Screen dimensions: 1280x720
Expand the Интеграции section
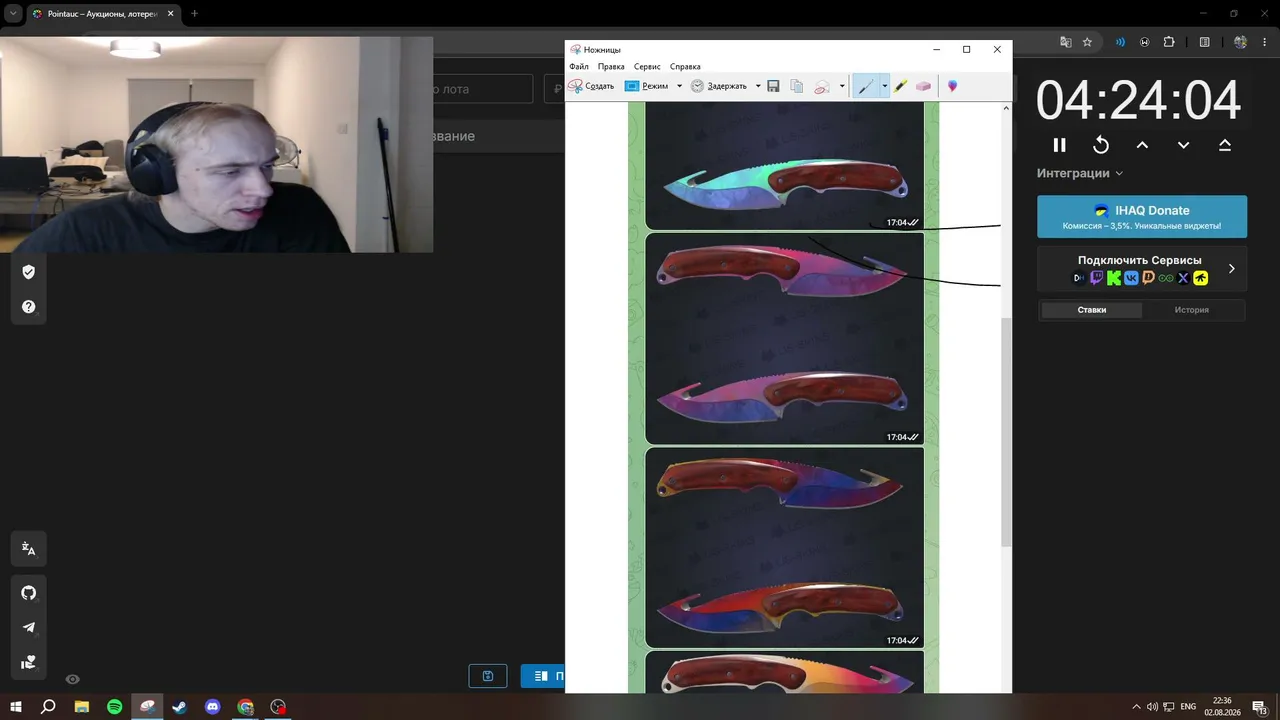pyautogui.click(x=1080, y=173)
